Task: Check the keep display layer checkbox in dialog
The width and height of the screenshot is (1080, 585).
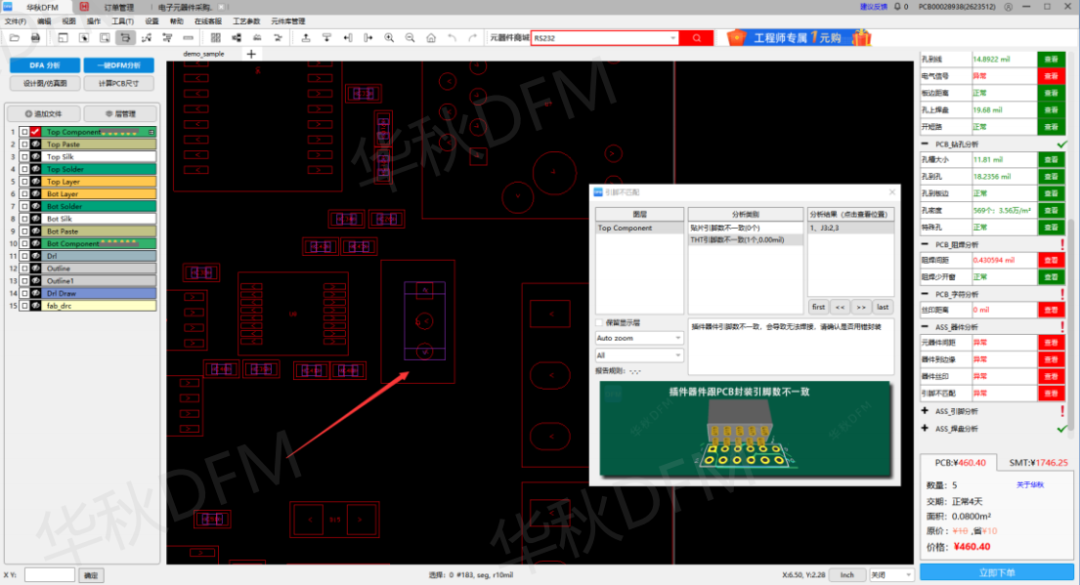Action: (599, 322)
